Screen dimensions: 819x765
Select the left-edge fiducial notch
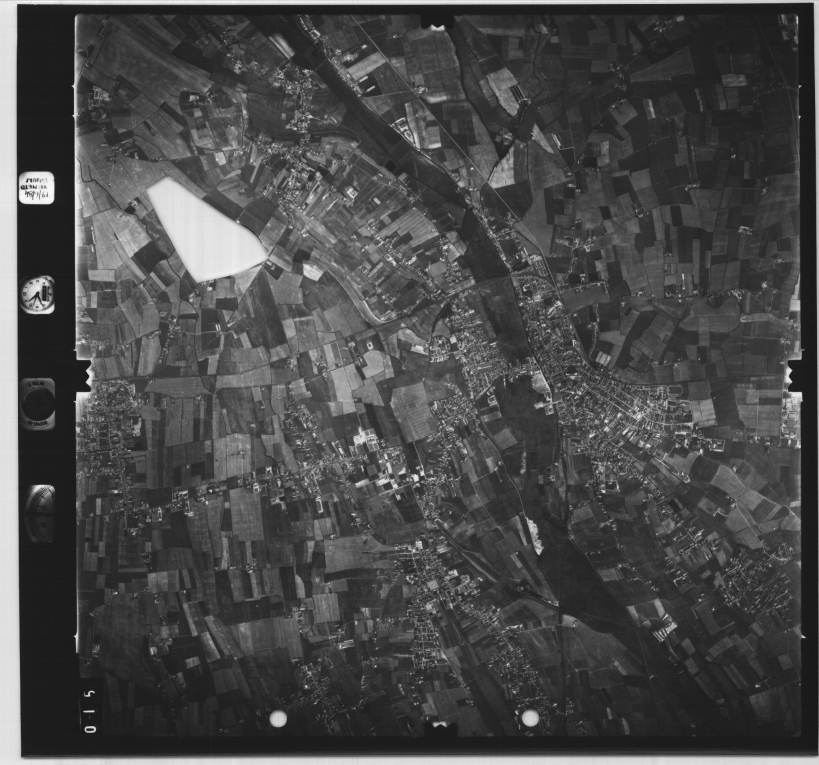tap(84, 375)
